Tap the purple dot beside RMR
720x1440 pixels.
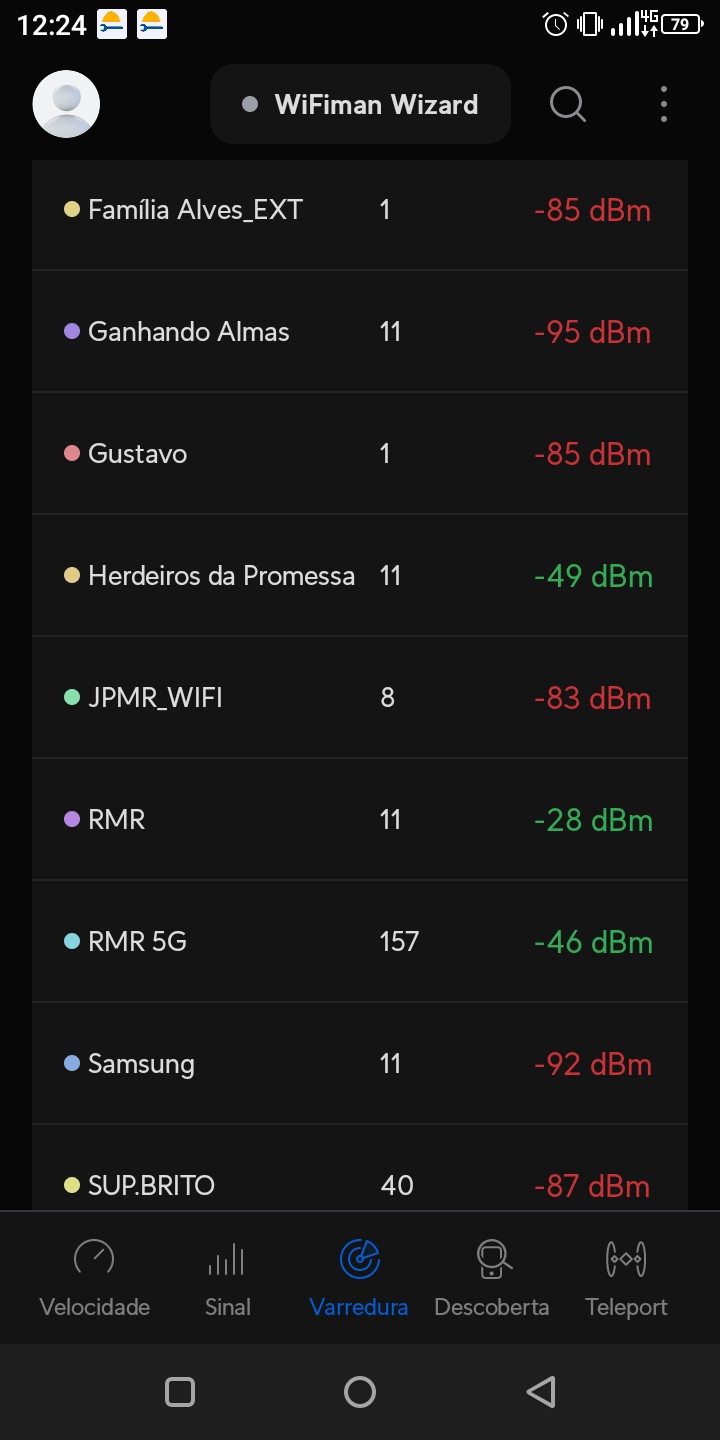72,820
